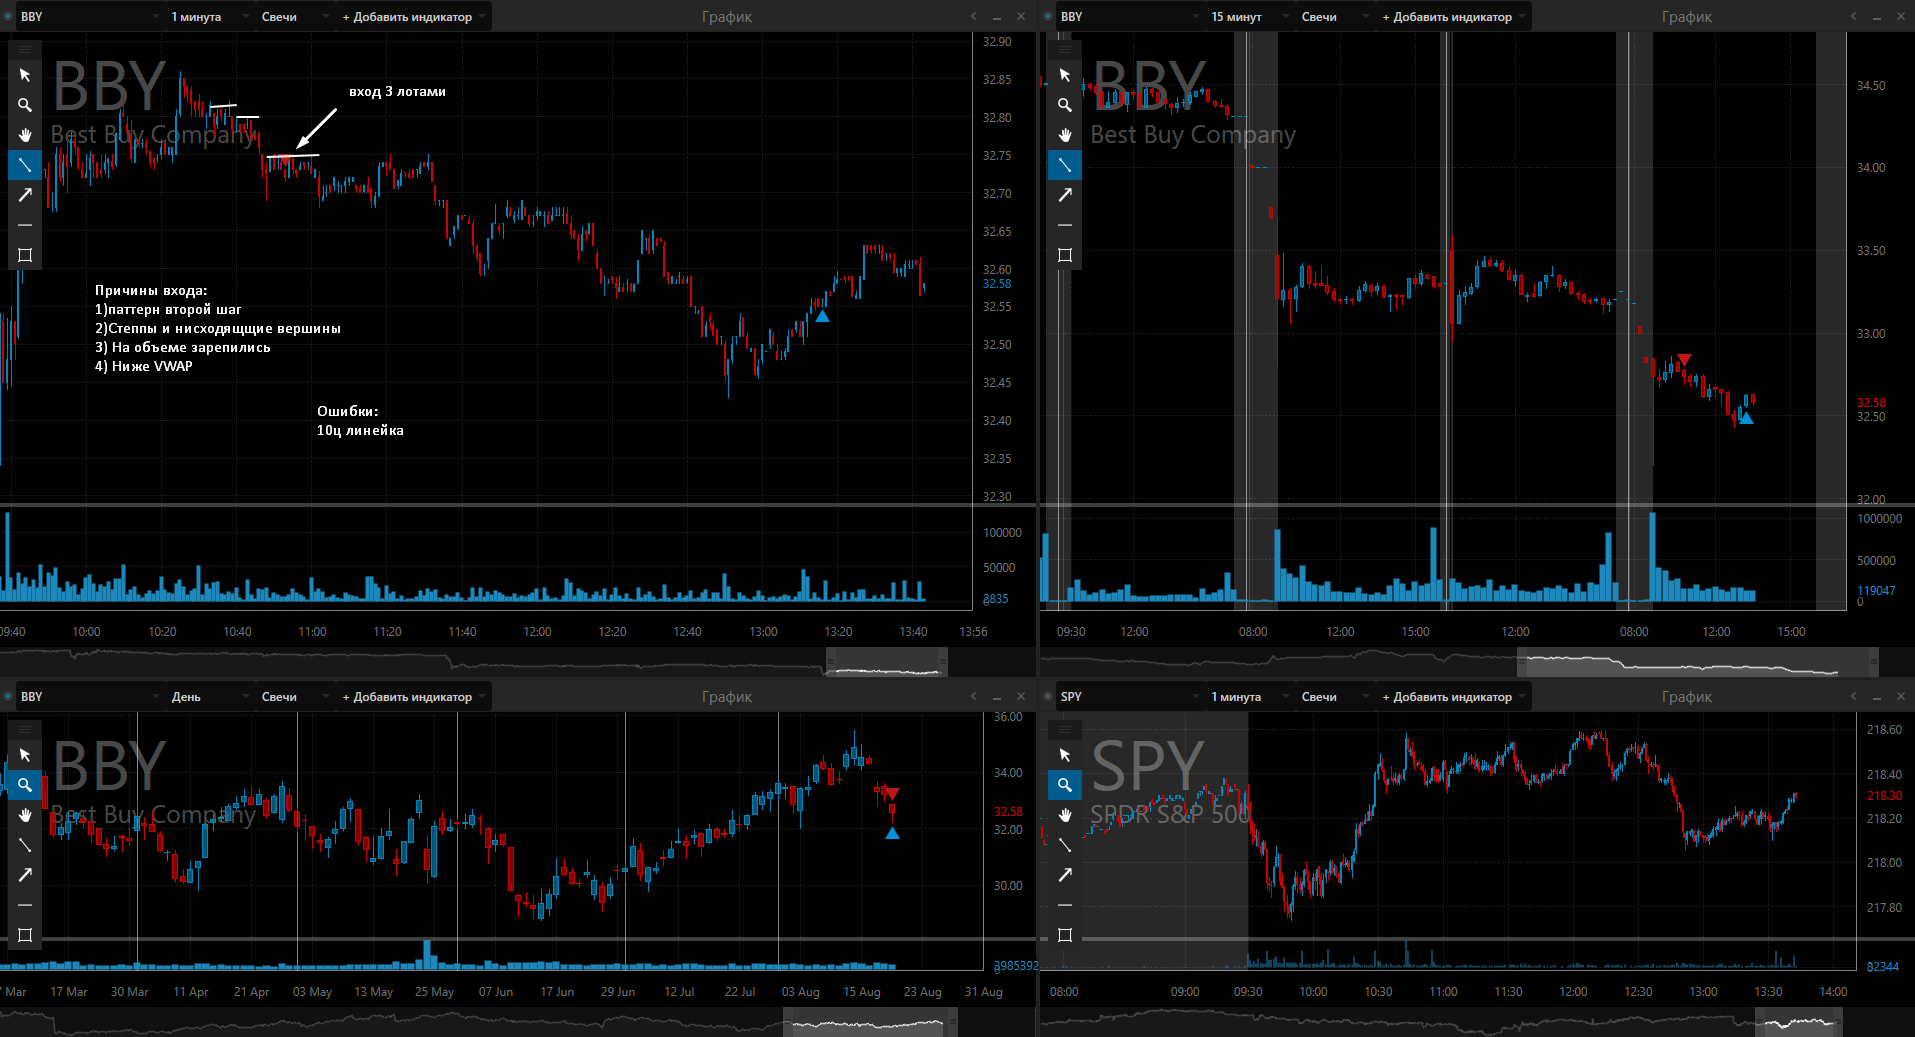Select the hand pan tool in BBY День chart
1915x1037 pixels.
pos(25,815)
